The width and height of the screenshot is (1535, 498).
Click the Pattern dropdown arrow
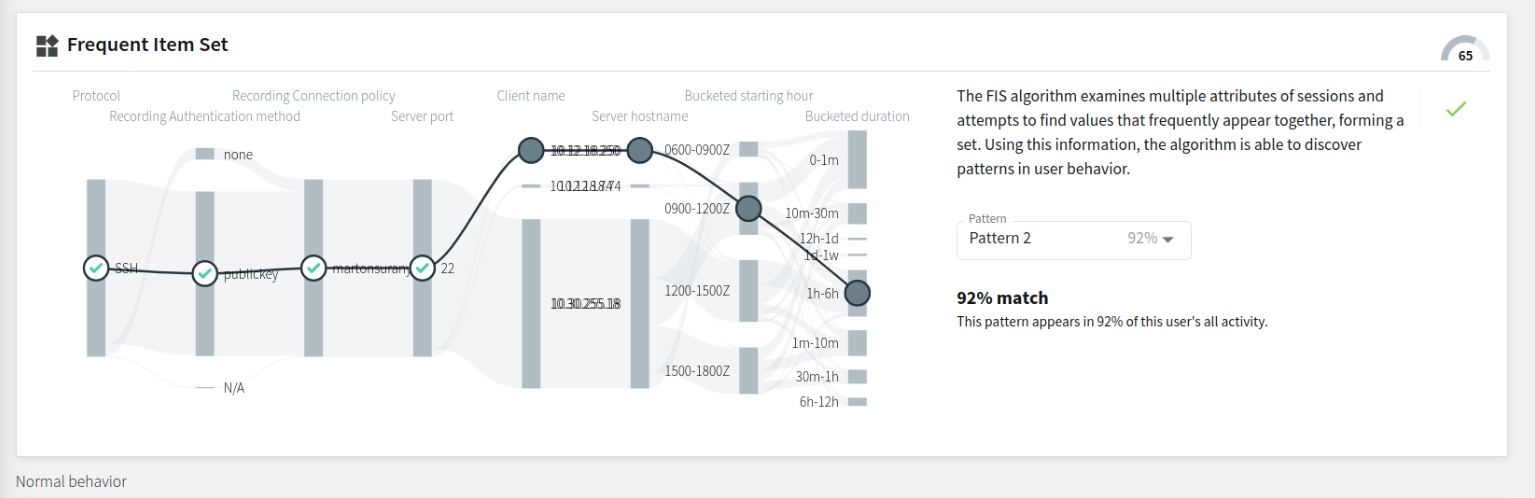pos(1168,239)
